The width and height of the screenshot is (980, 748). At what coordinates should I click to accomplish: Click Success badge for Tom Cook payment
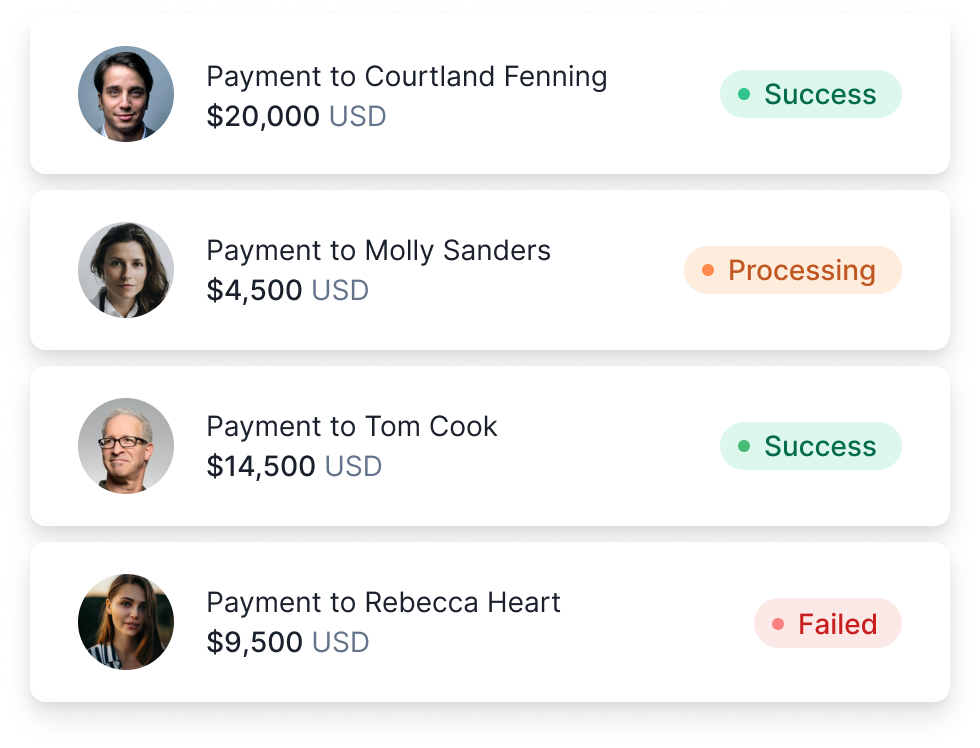[811, 446]
